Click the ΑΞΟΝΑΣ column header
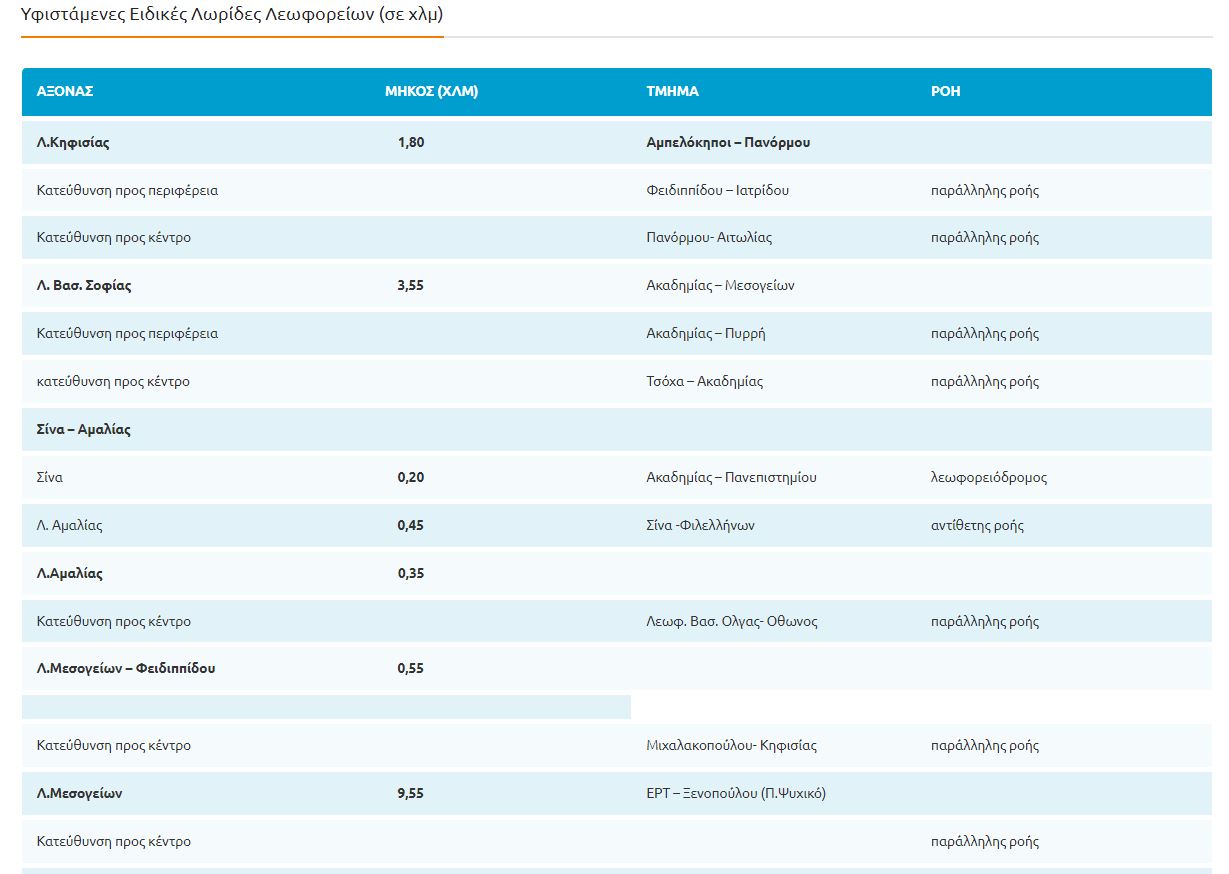The image size is (1229, 874). click(x=65, y=91)
